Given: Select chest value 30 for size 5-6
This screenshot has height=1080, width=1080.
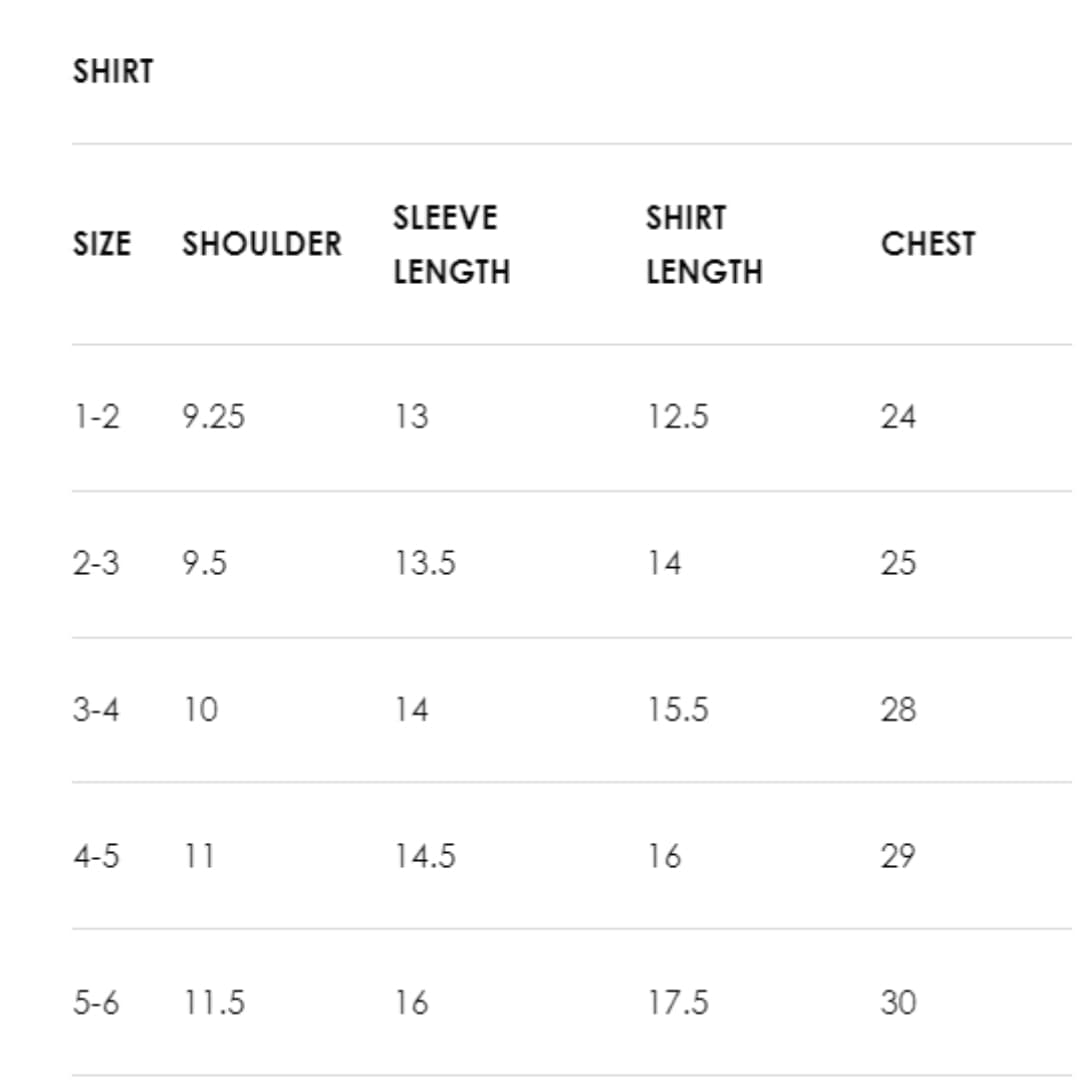Looking at the screenshot, I should (x=898, y=1002).
